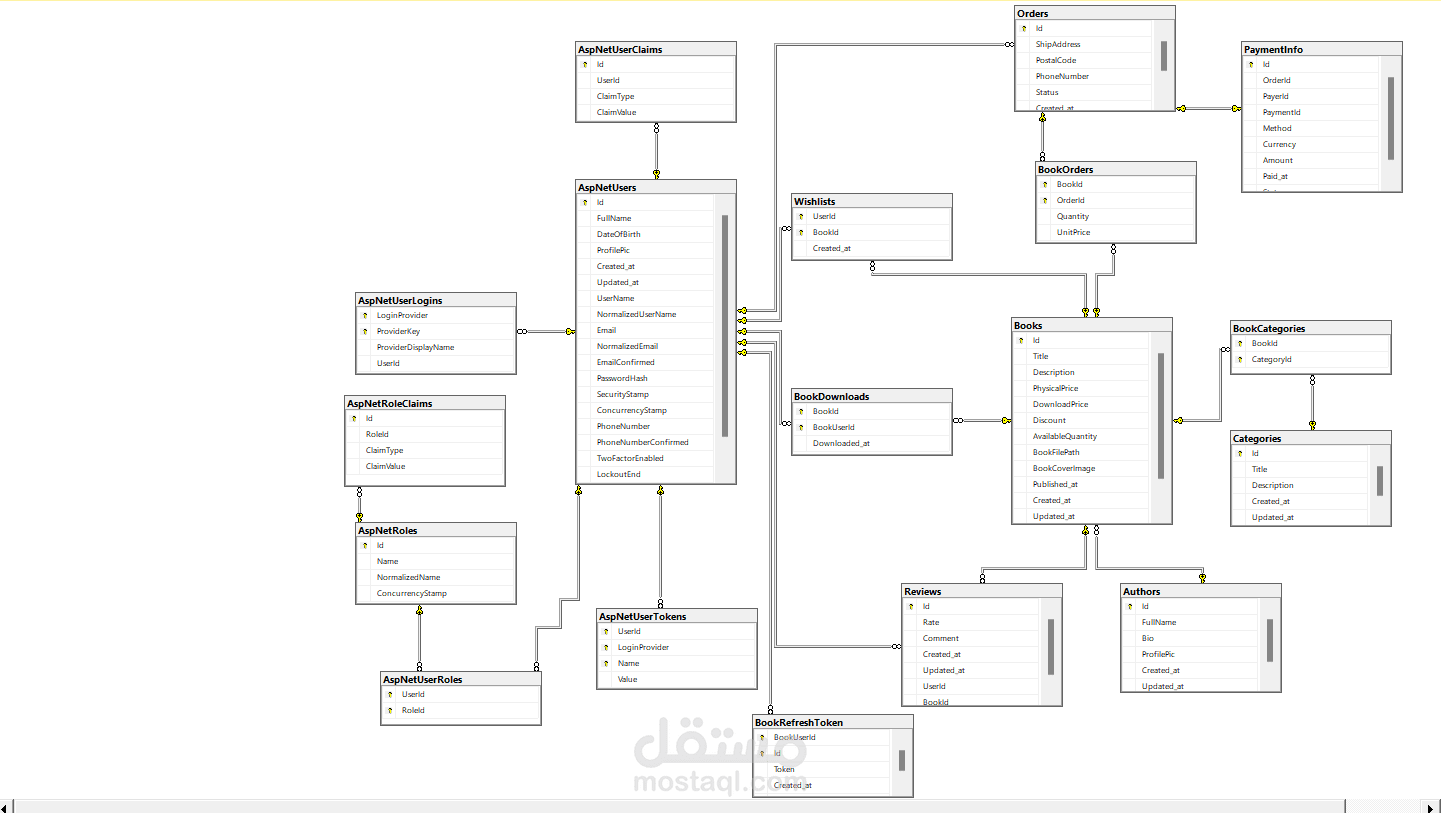Click the primary key icon of AspNetUsers Id
The width and height of the screenshot is (1441, 813).
tap(585, 202)
